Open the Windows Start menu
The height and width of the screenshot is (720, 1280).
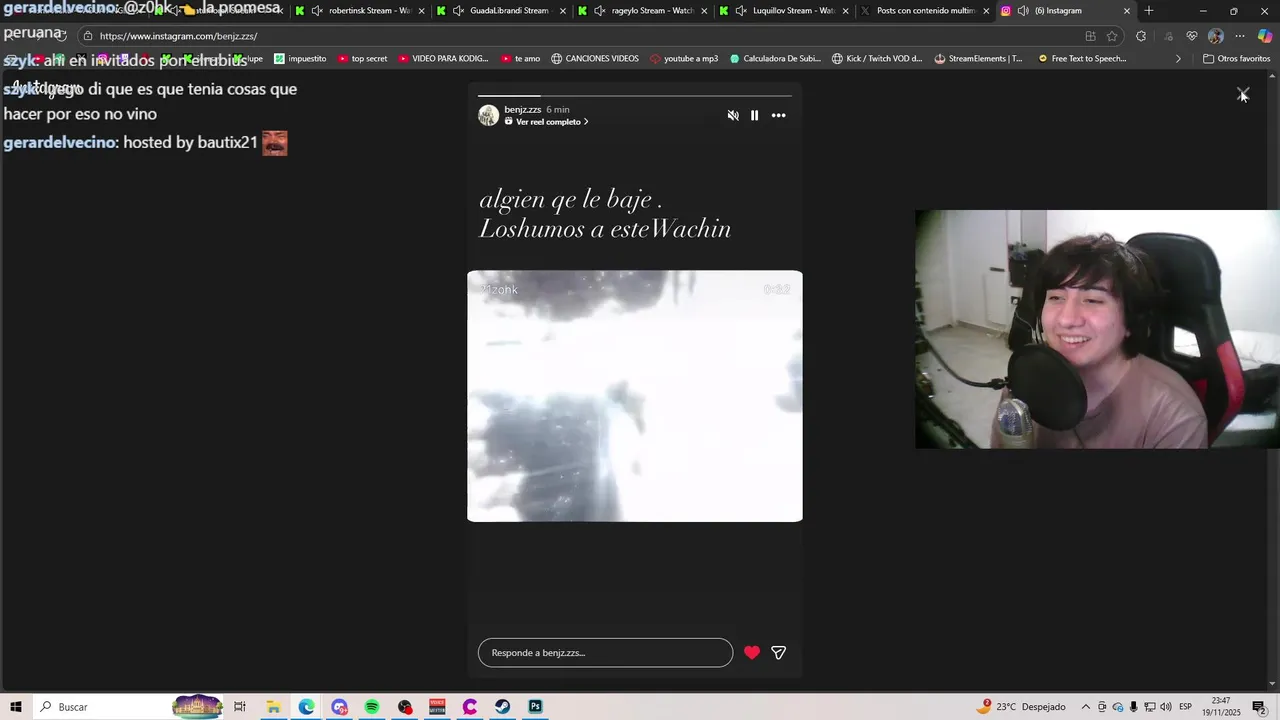coord(16,707)
